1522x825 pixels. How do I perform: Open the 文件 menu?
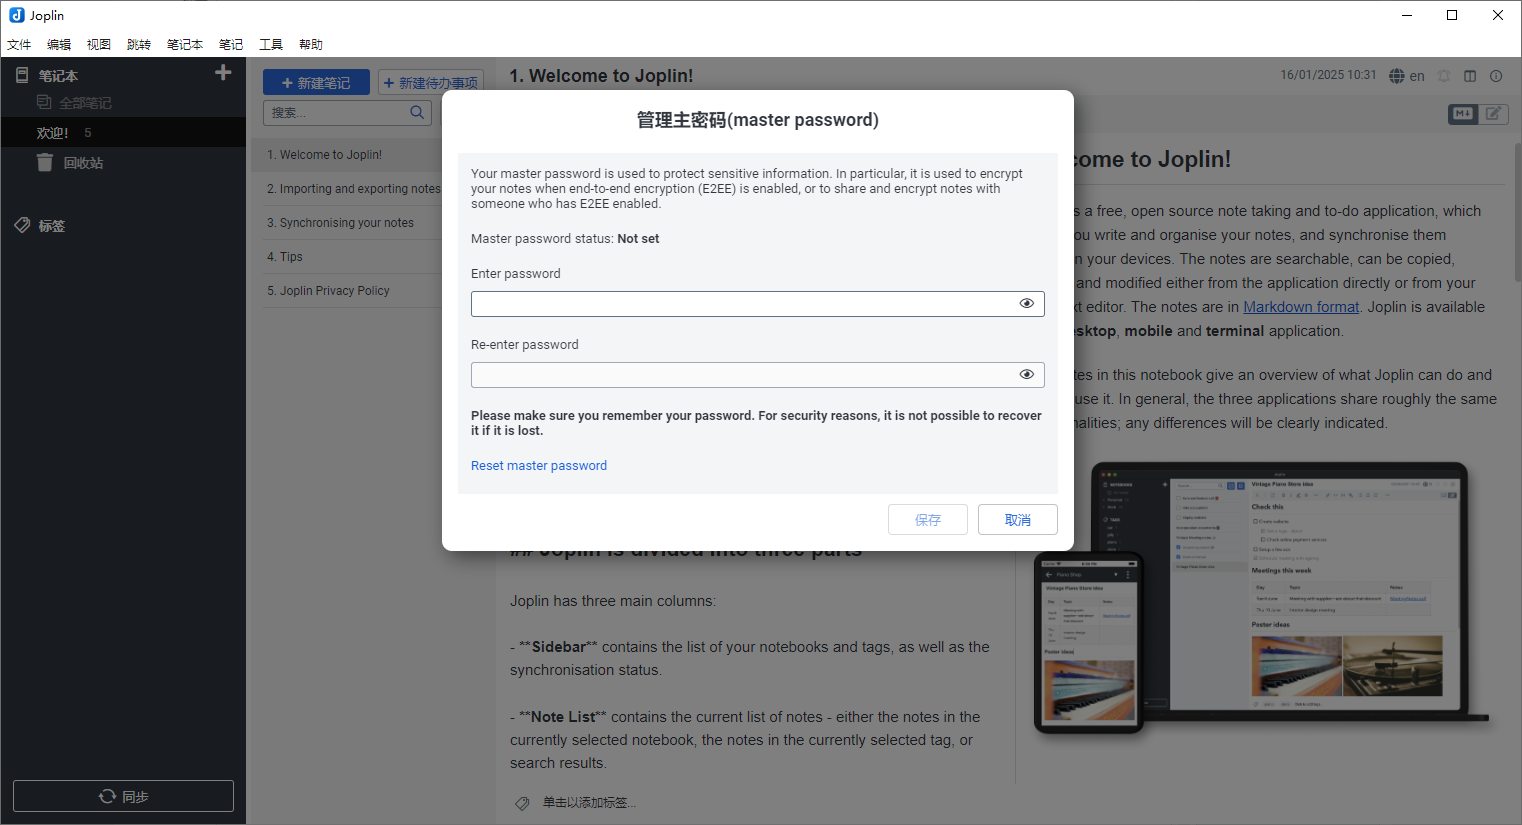click(19, 45)
